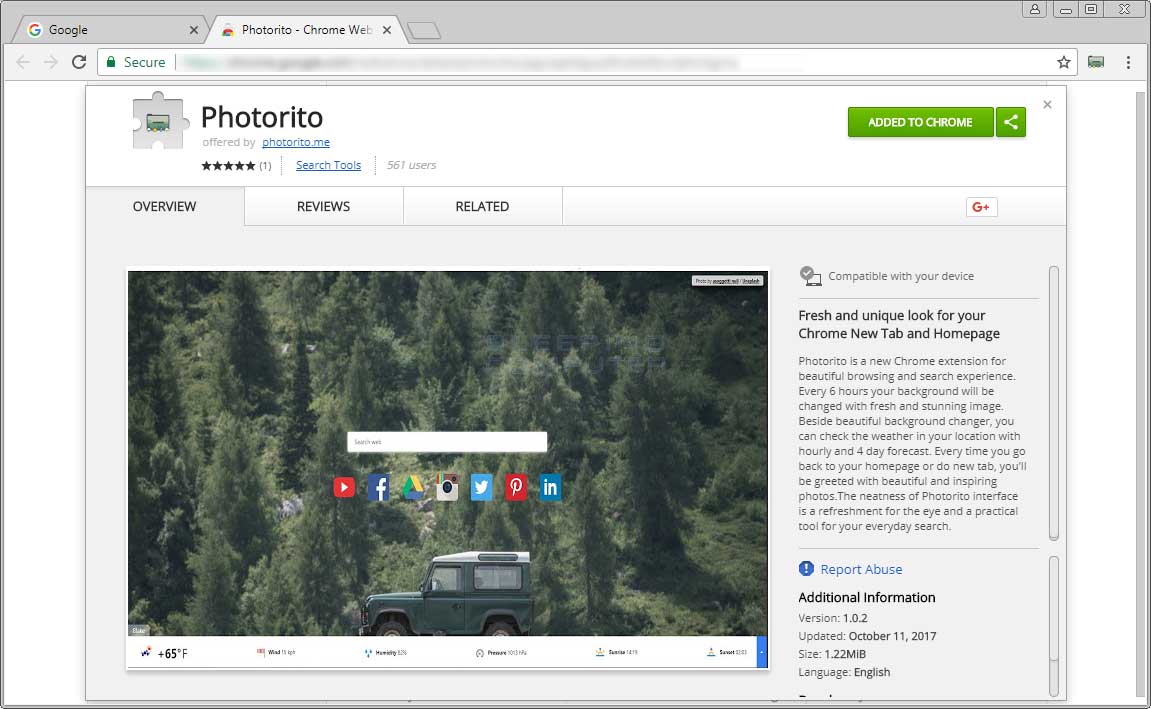Select the OVERVIEW tab
Viewport: 1151px width, 709px height.
tap(164, 206)
